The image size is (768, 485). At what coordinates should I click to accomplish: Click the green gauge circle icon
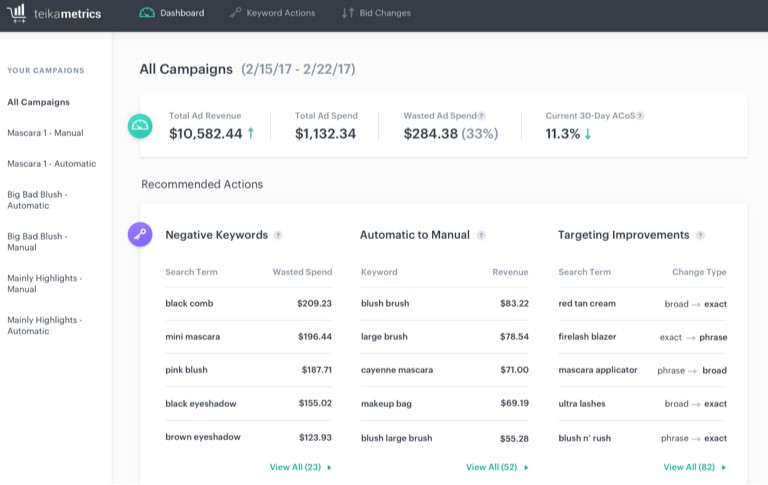[x=140, y=126]
